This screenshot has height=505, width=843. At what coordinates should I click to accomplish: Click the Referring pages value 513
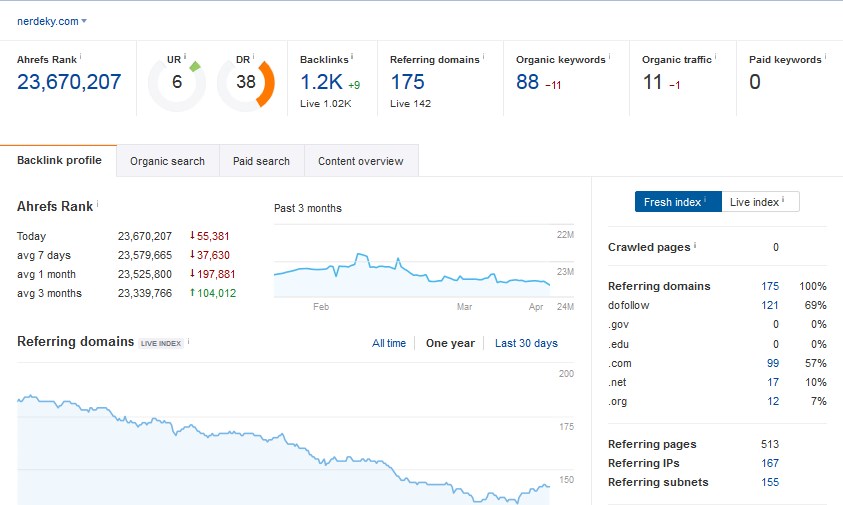coord(770,444)
